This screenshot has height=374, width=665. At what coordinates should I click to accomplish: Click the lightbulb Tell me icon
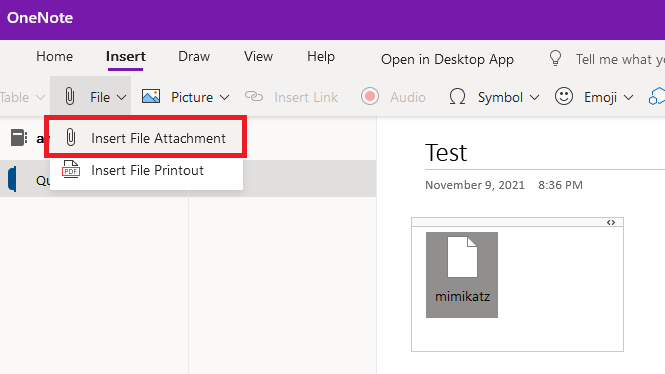[x=555, y=58]
